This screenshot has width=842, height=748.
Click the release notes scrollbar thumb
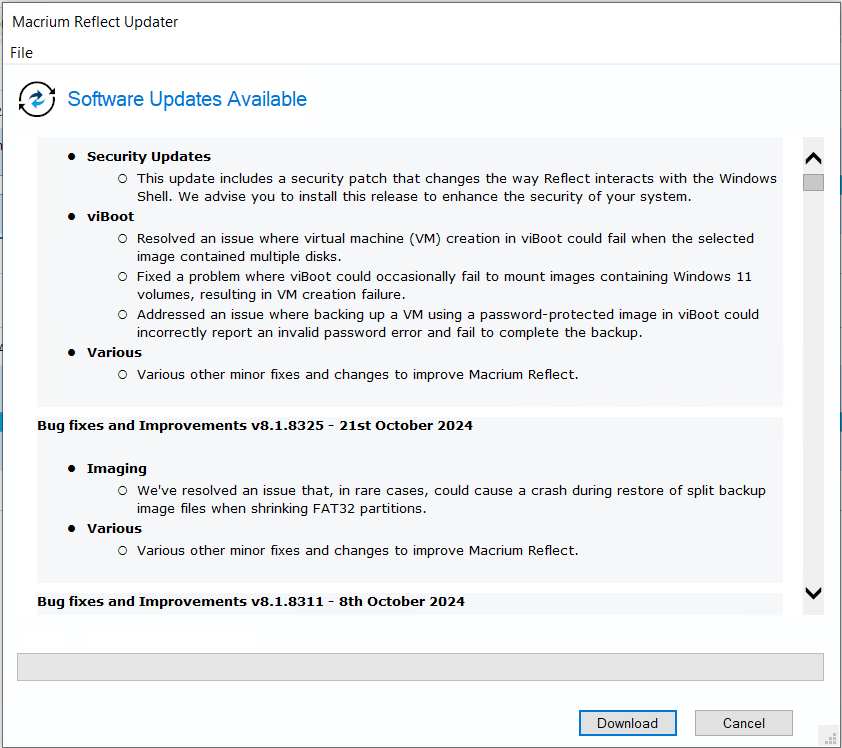[813, 182]
